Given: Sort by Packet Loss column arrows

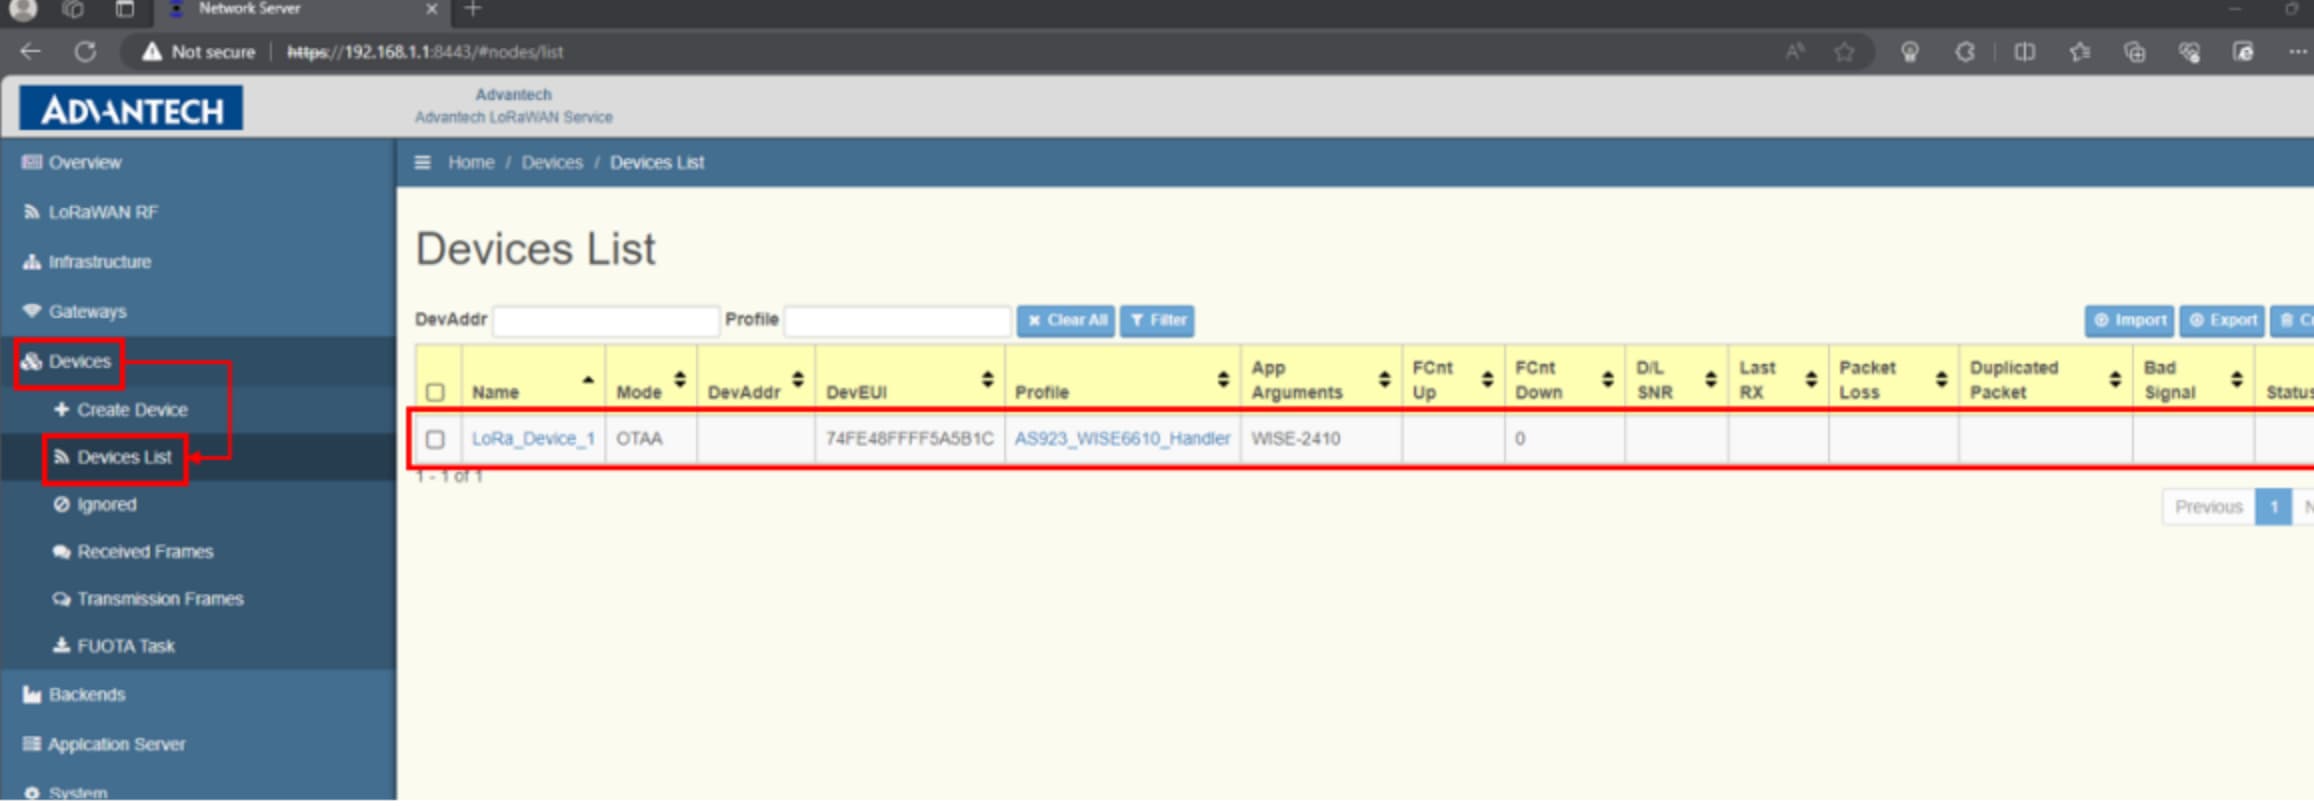Looking at the screenshot, I should coord(1941,380).
